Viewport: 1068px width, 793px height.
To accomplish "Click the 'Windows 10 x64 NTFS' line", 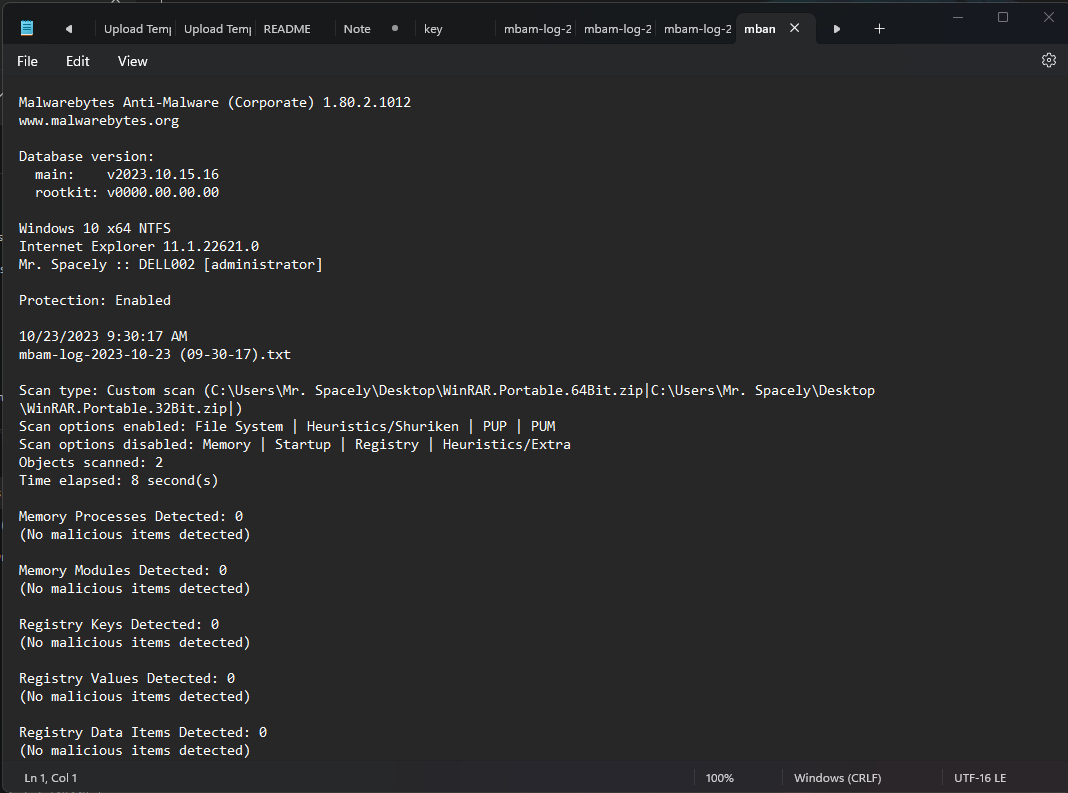I will click(x=95, y=228).
